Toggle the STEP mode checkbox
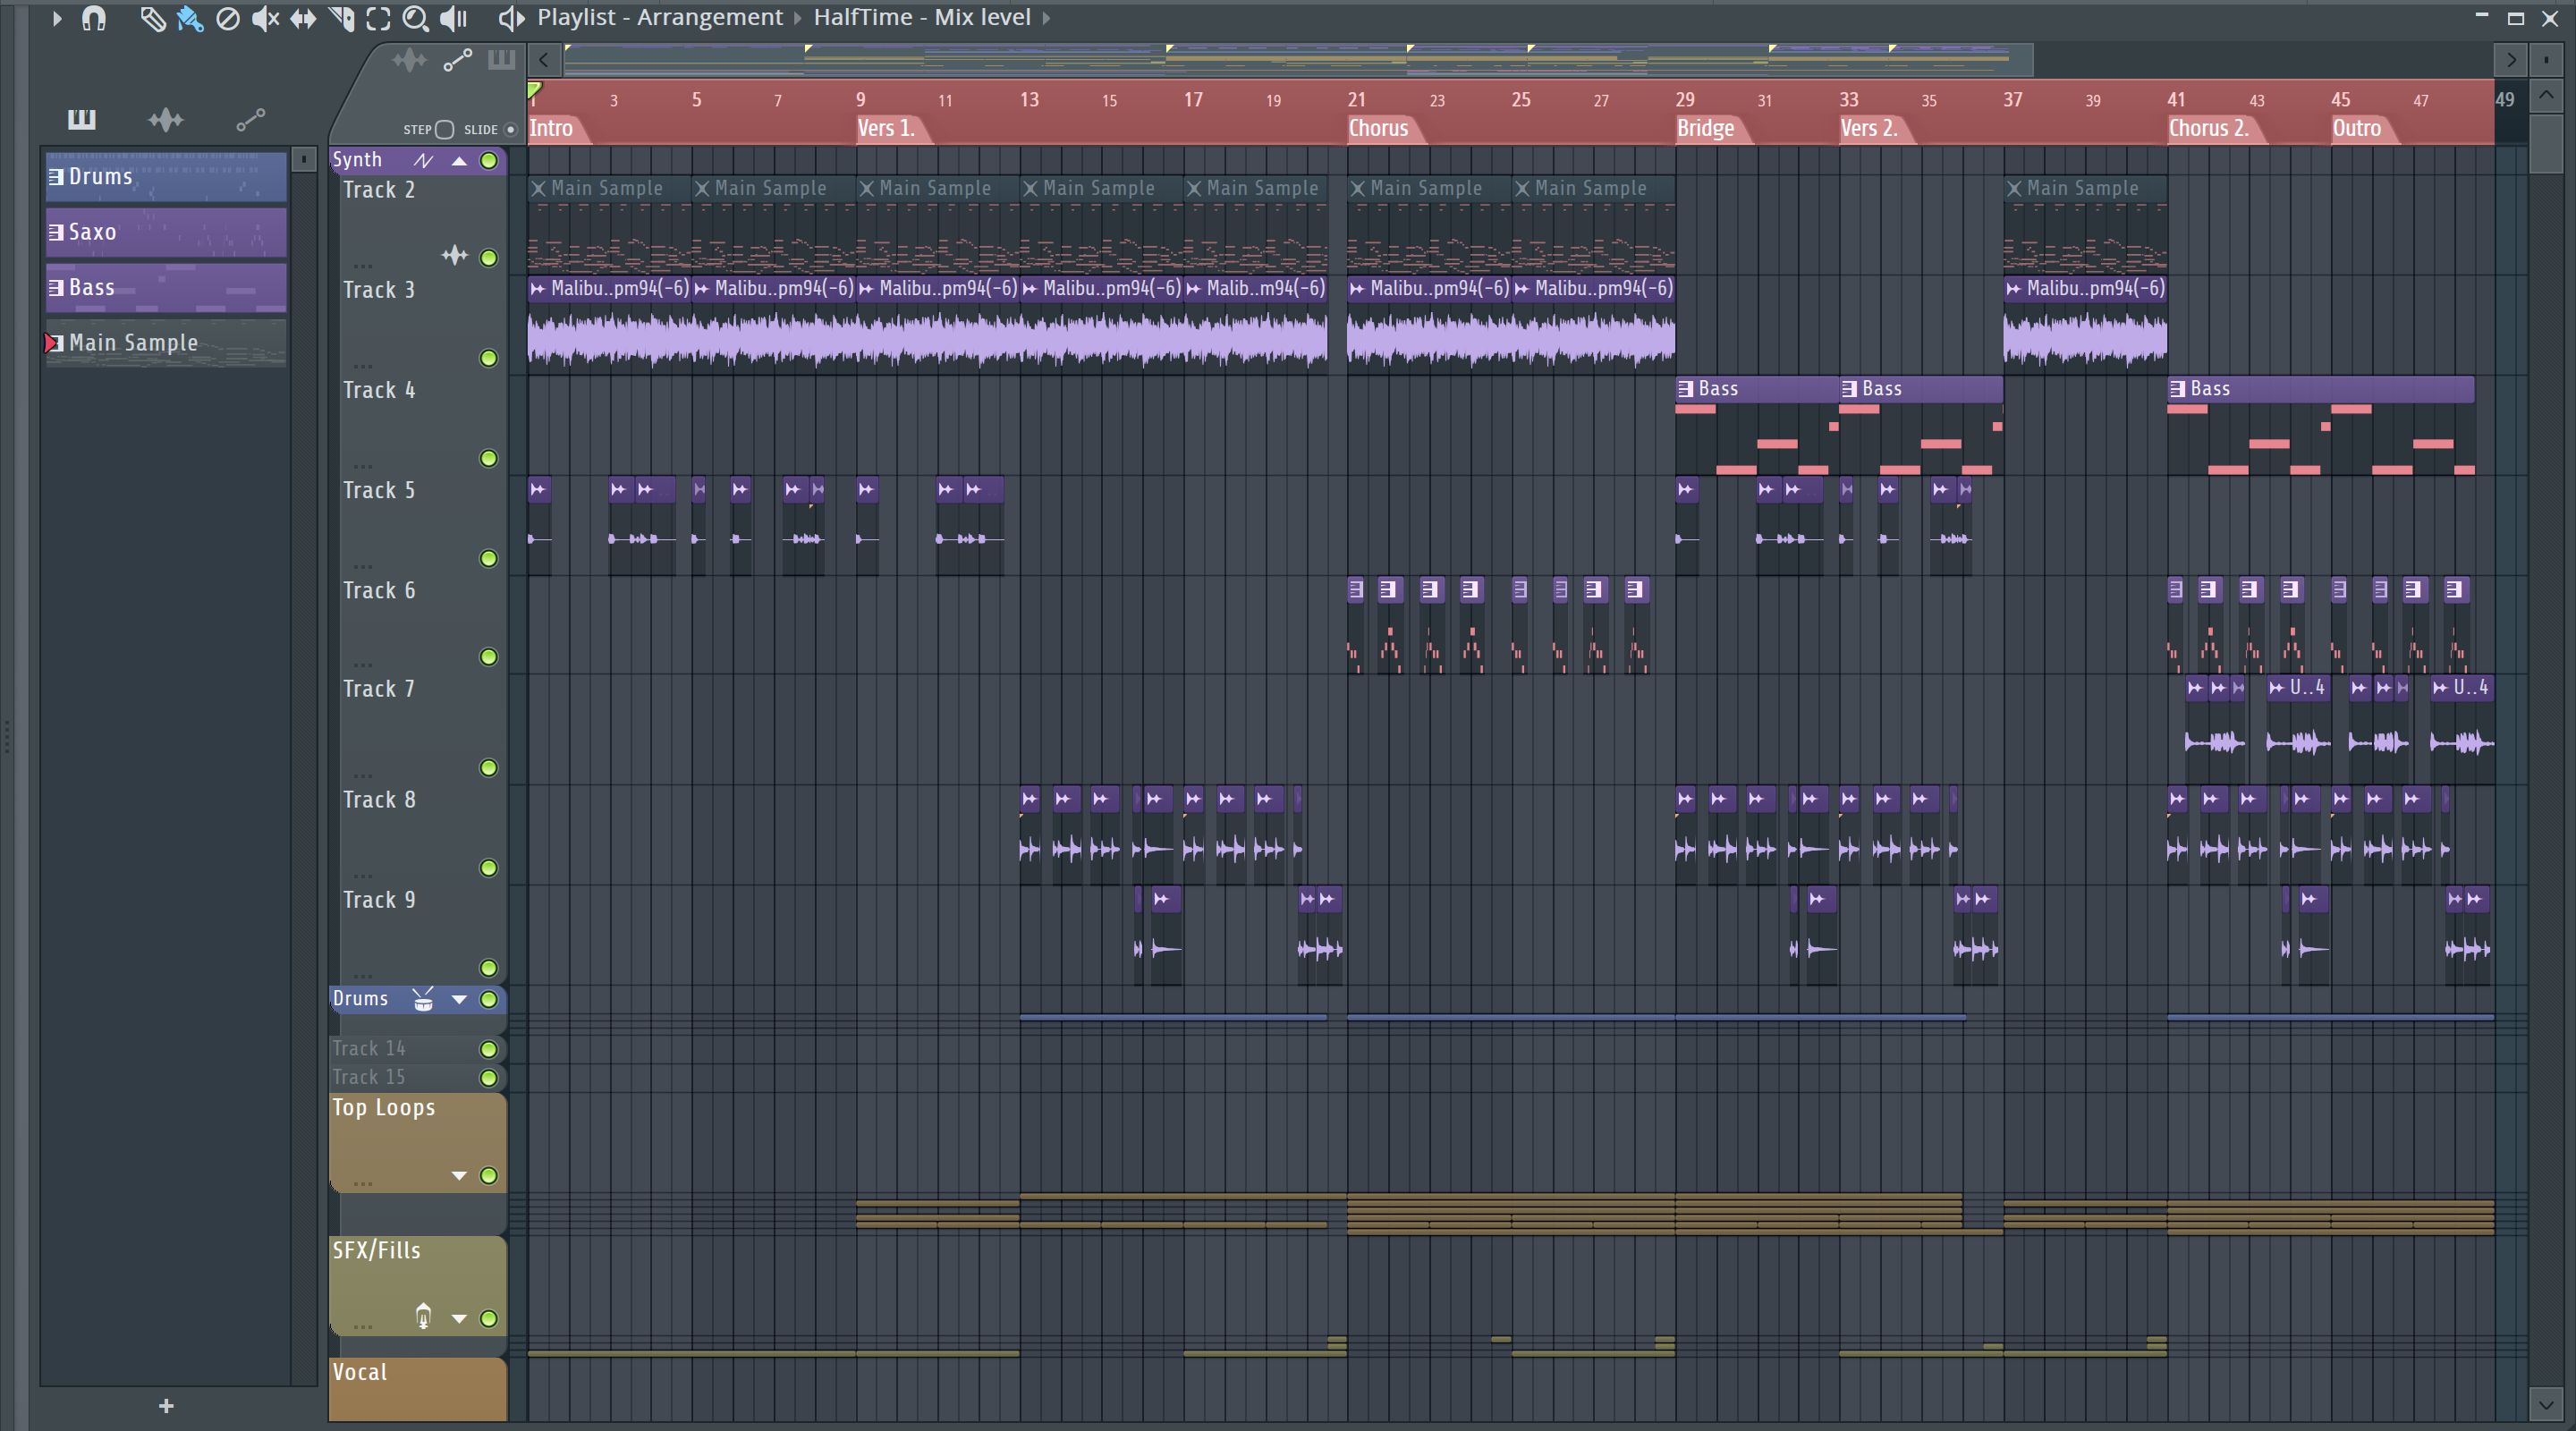The height and width of the screenshot is (1431, 2576). click(445, 130)
